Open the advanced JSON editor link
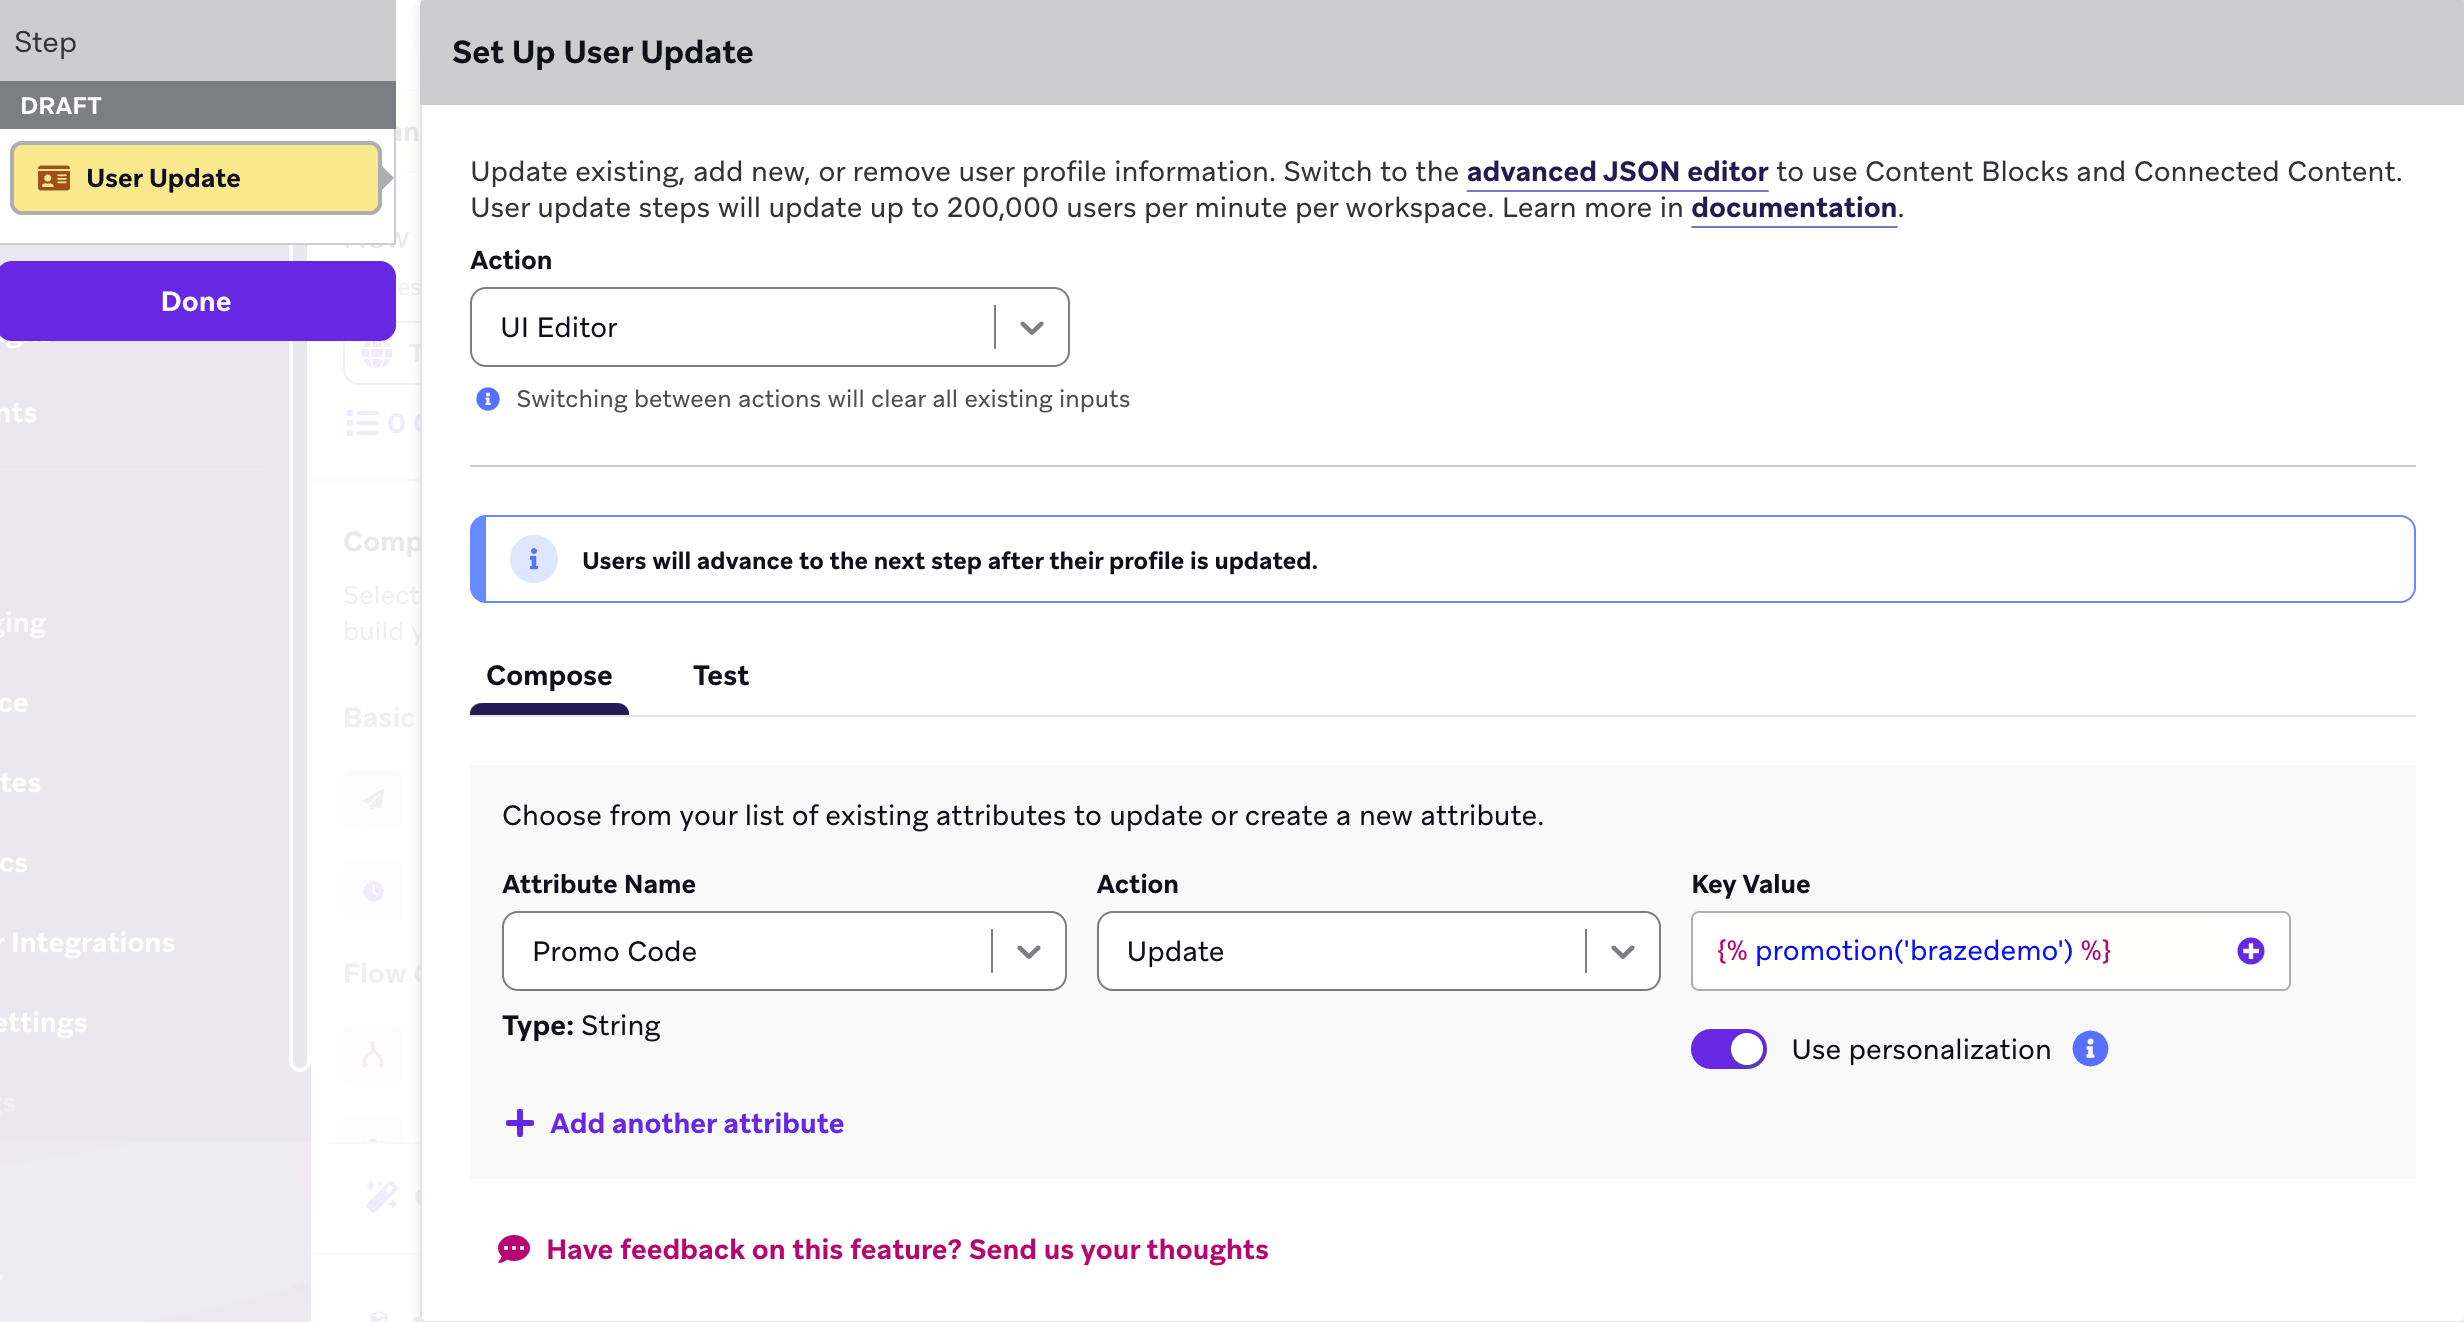The image size is (2464, 1322). (1617, 172)
